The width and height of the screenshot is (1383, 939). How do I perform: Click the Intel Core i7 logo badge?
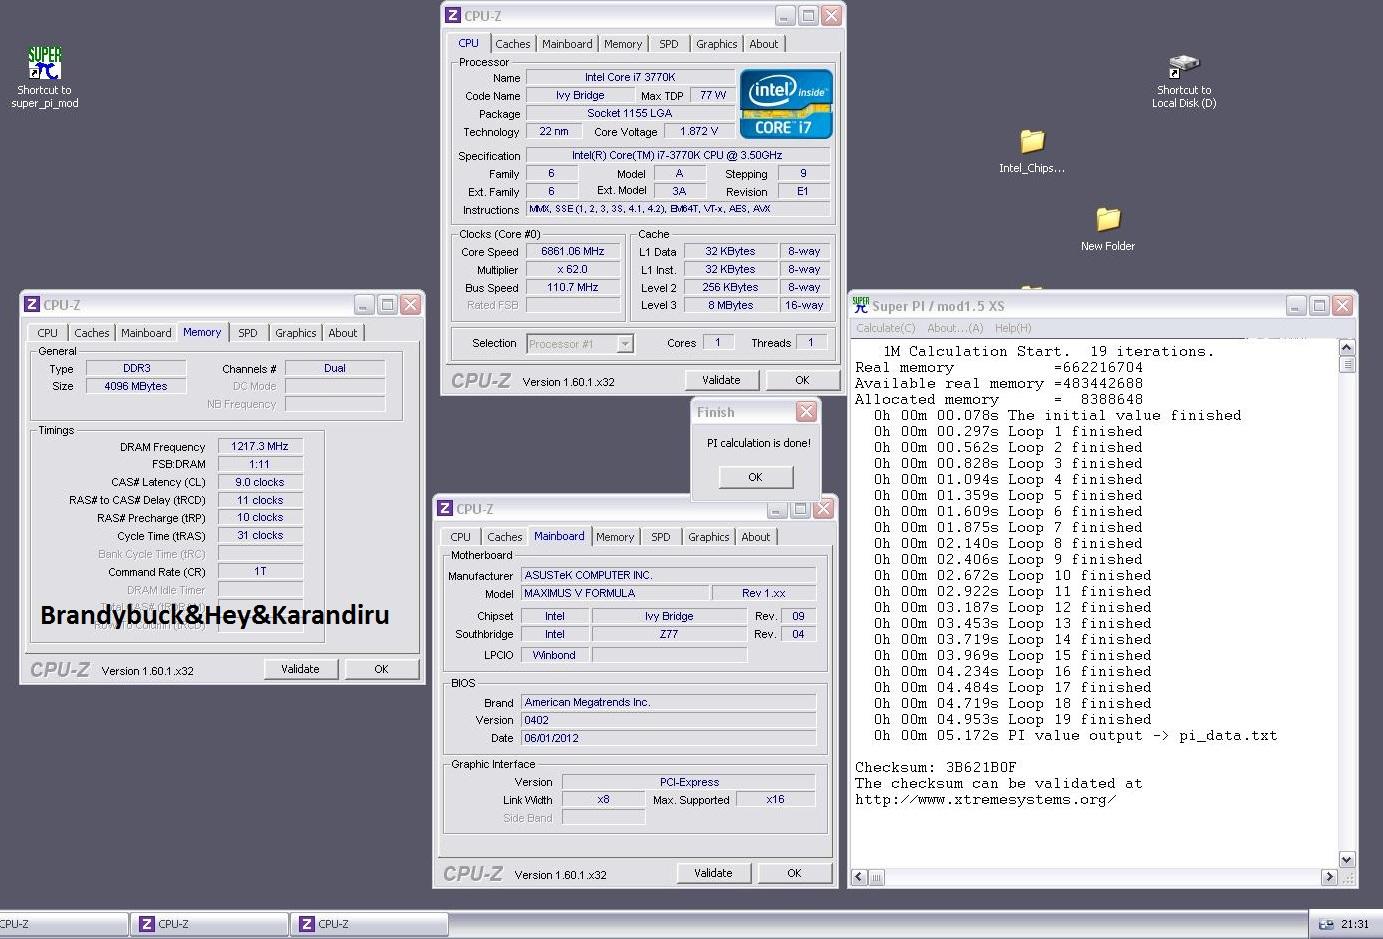pos(785,104)
